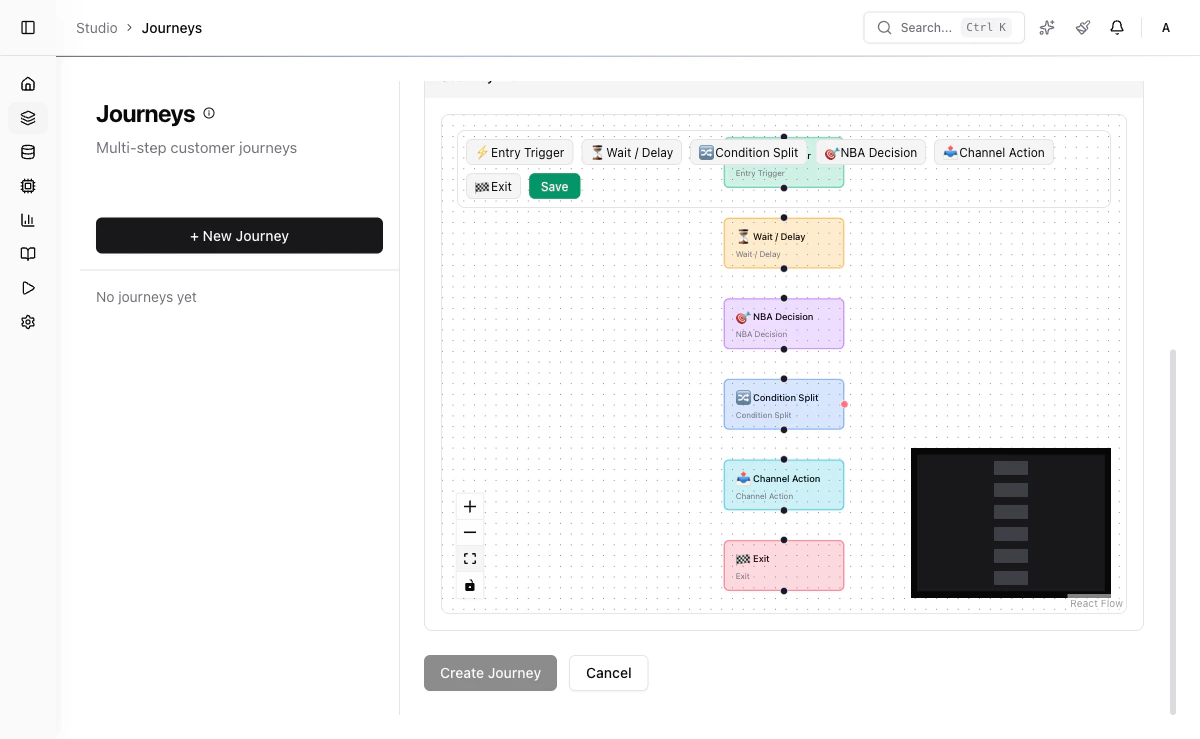Open the documentation book icon in the sidebar

(x=28, y=254)
